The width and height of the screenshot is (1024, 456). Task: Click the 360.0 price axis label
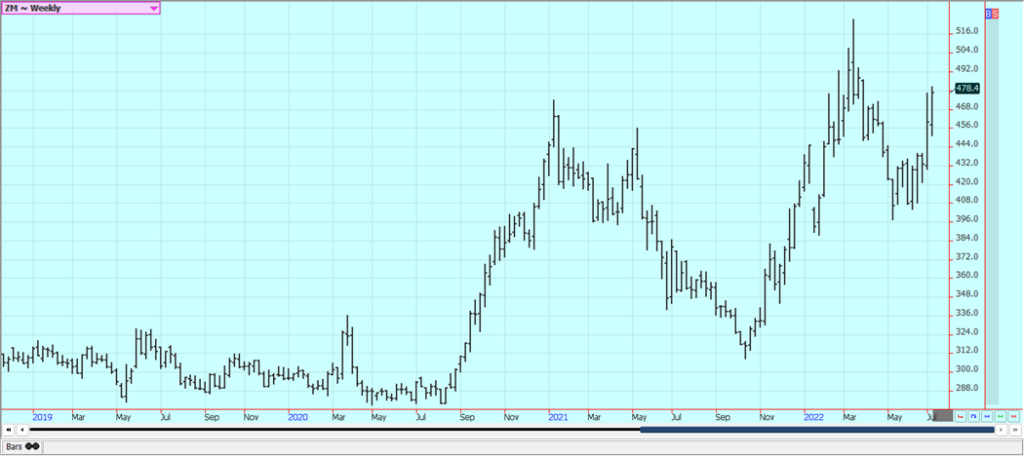coord(966,275)
